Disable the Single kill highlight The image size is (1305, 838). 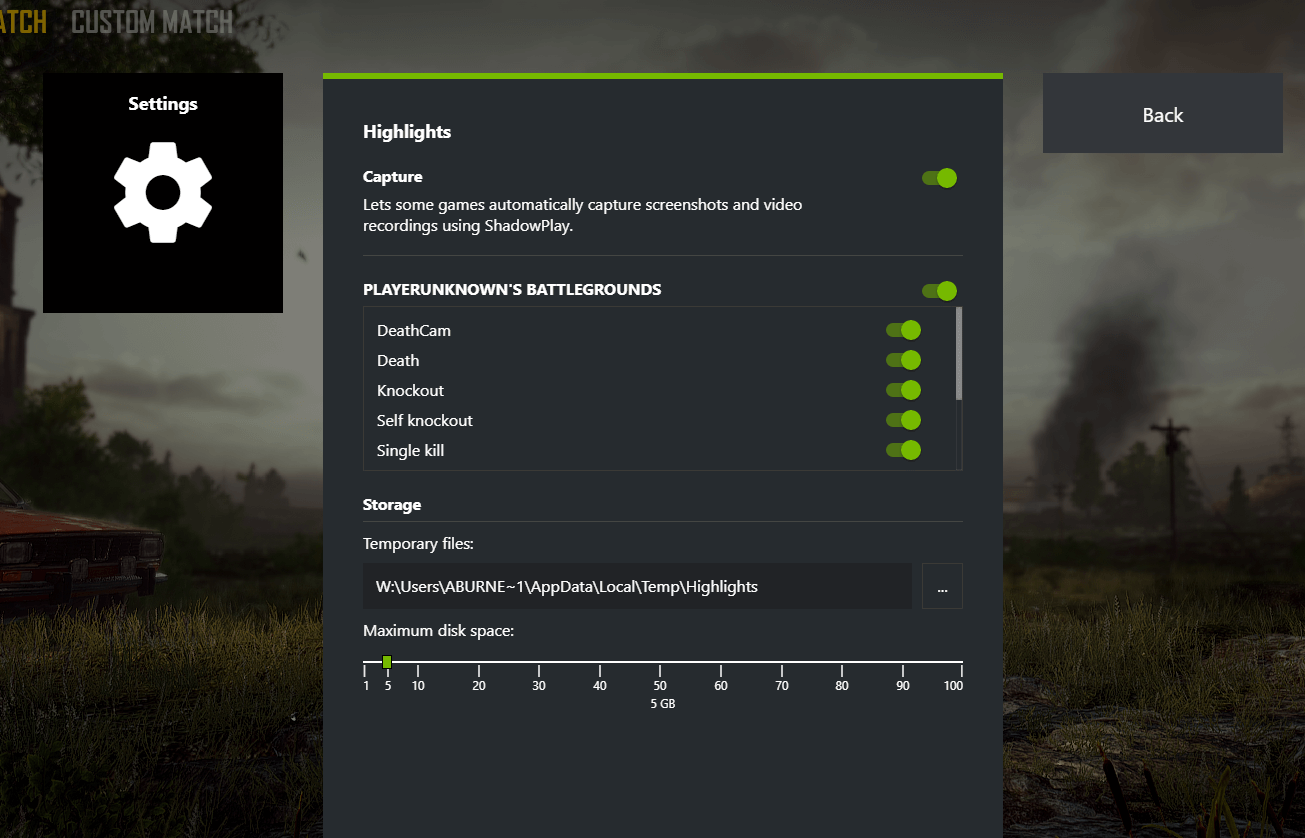[903, 450]
